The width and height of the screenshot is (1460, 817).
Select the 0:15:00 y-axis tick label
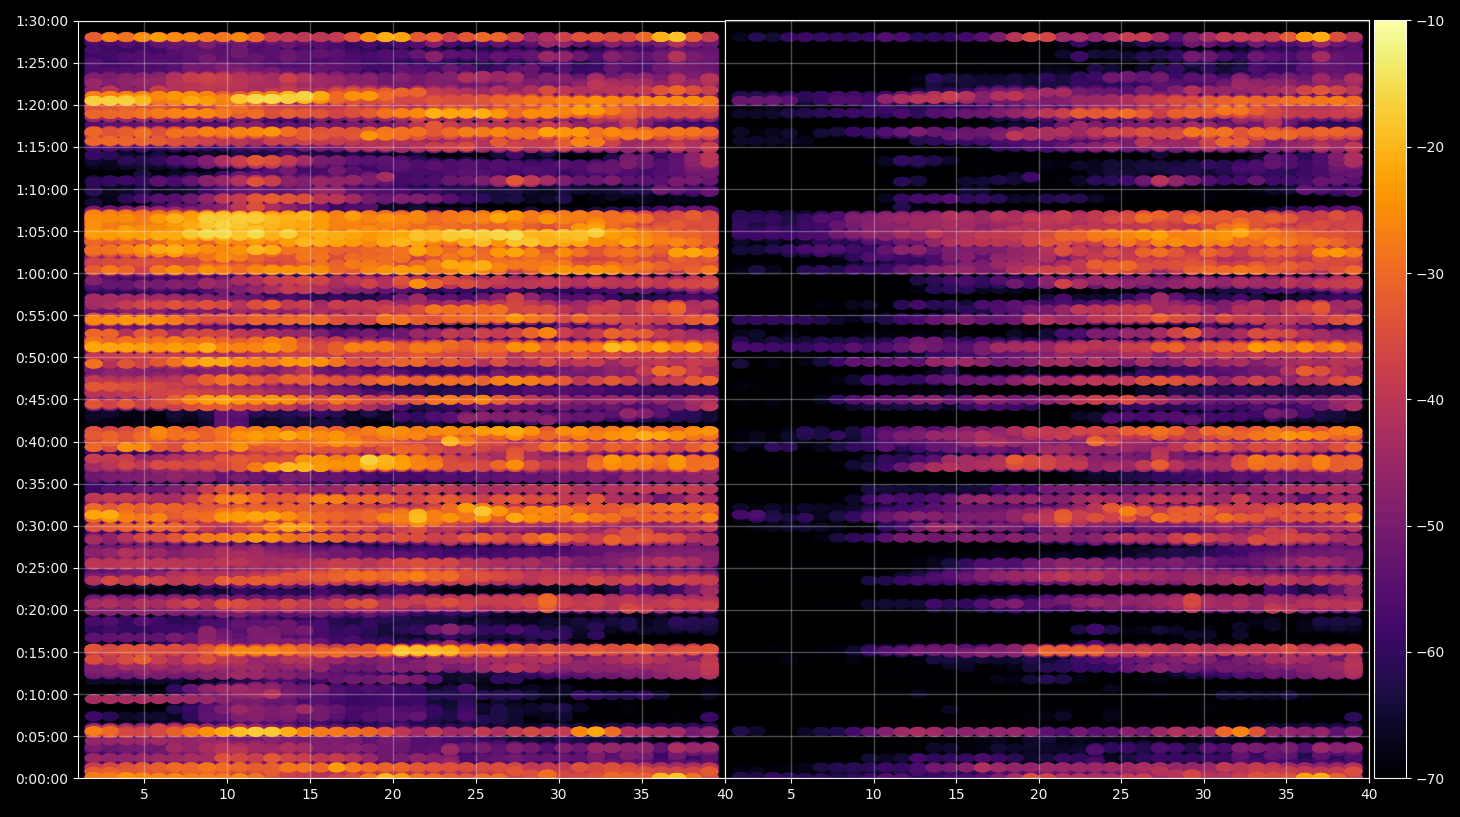coord(42,653)
